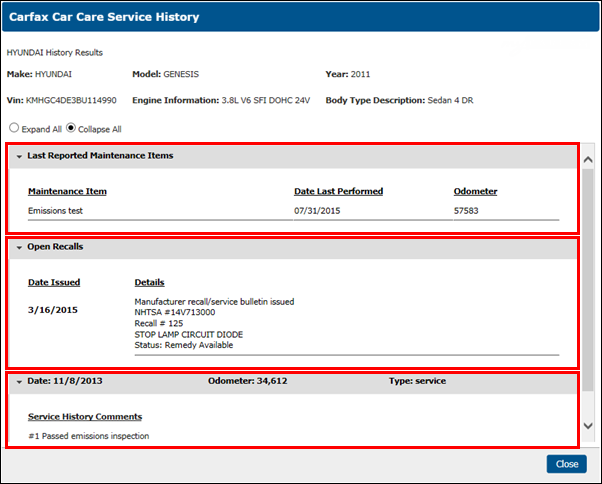Image resolution: width=602 pixels, height=484 pixels.
Task: Click the Type: service header text
Action: click(417, 381)
